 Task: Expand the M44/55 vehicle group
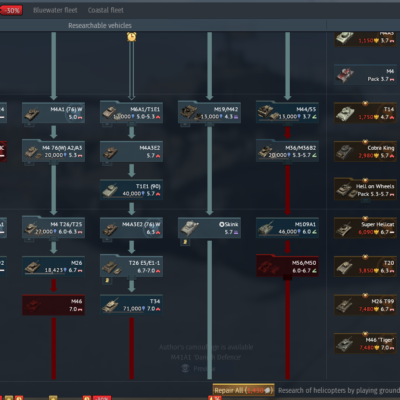click(x=287, y=113)
